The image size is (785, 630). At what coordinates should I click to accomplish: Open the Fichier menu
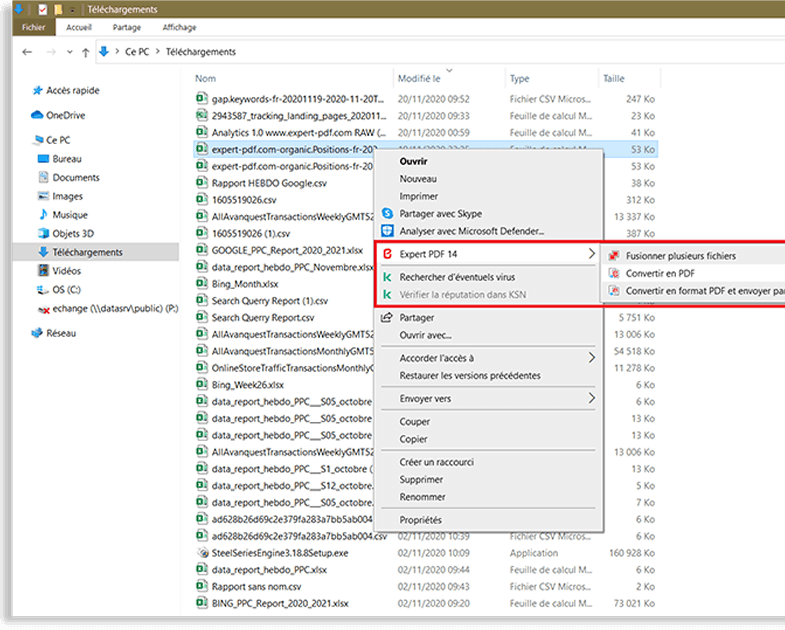click(34, 28)
